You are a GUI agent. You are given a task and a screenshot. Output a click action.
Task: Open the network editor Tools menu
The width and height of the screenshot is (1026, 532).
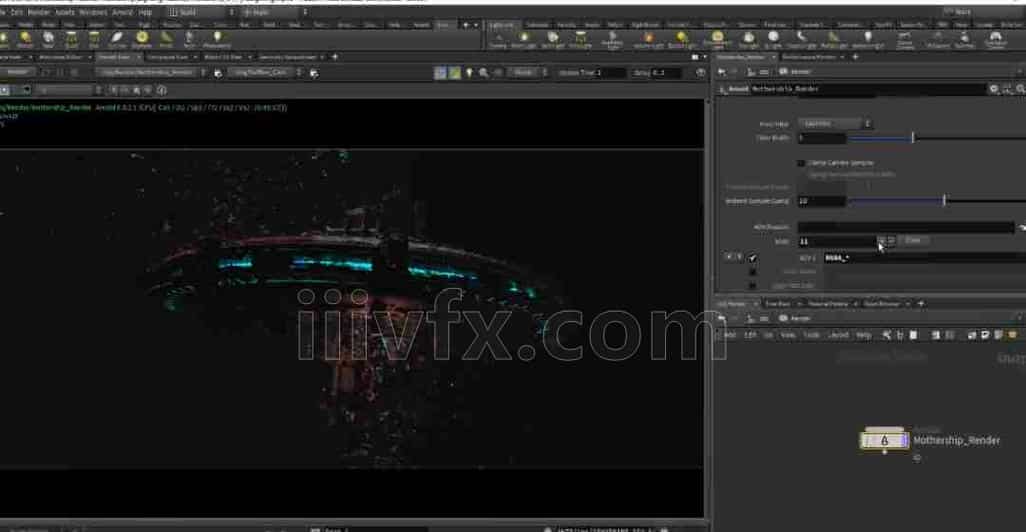click(811, 335)
